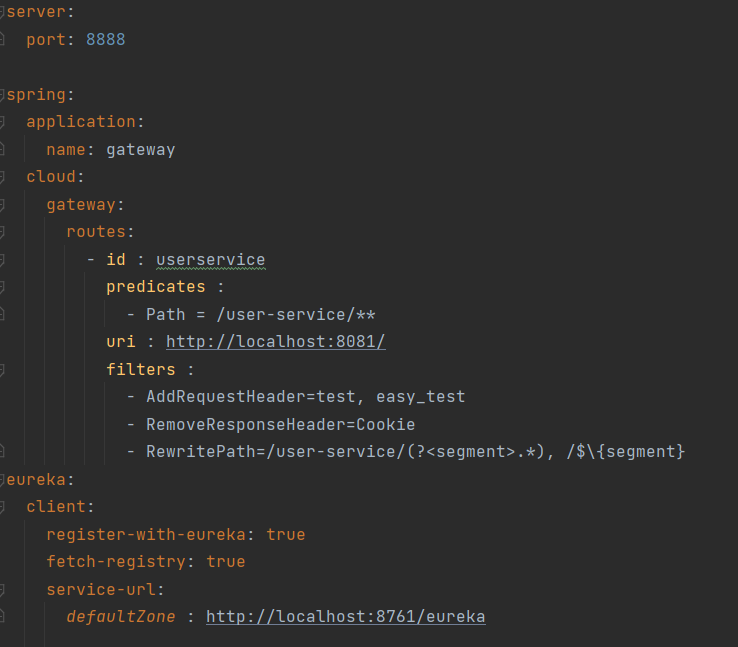Click the name key under application
Screen dimensions: 738x647
[x=66, y=150]
